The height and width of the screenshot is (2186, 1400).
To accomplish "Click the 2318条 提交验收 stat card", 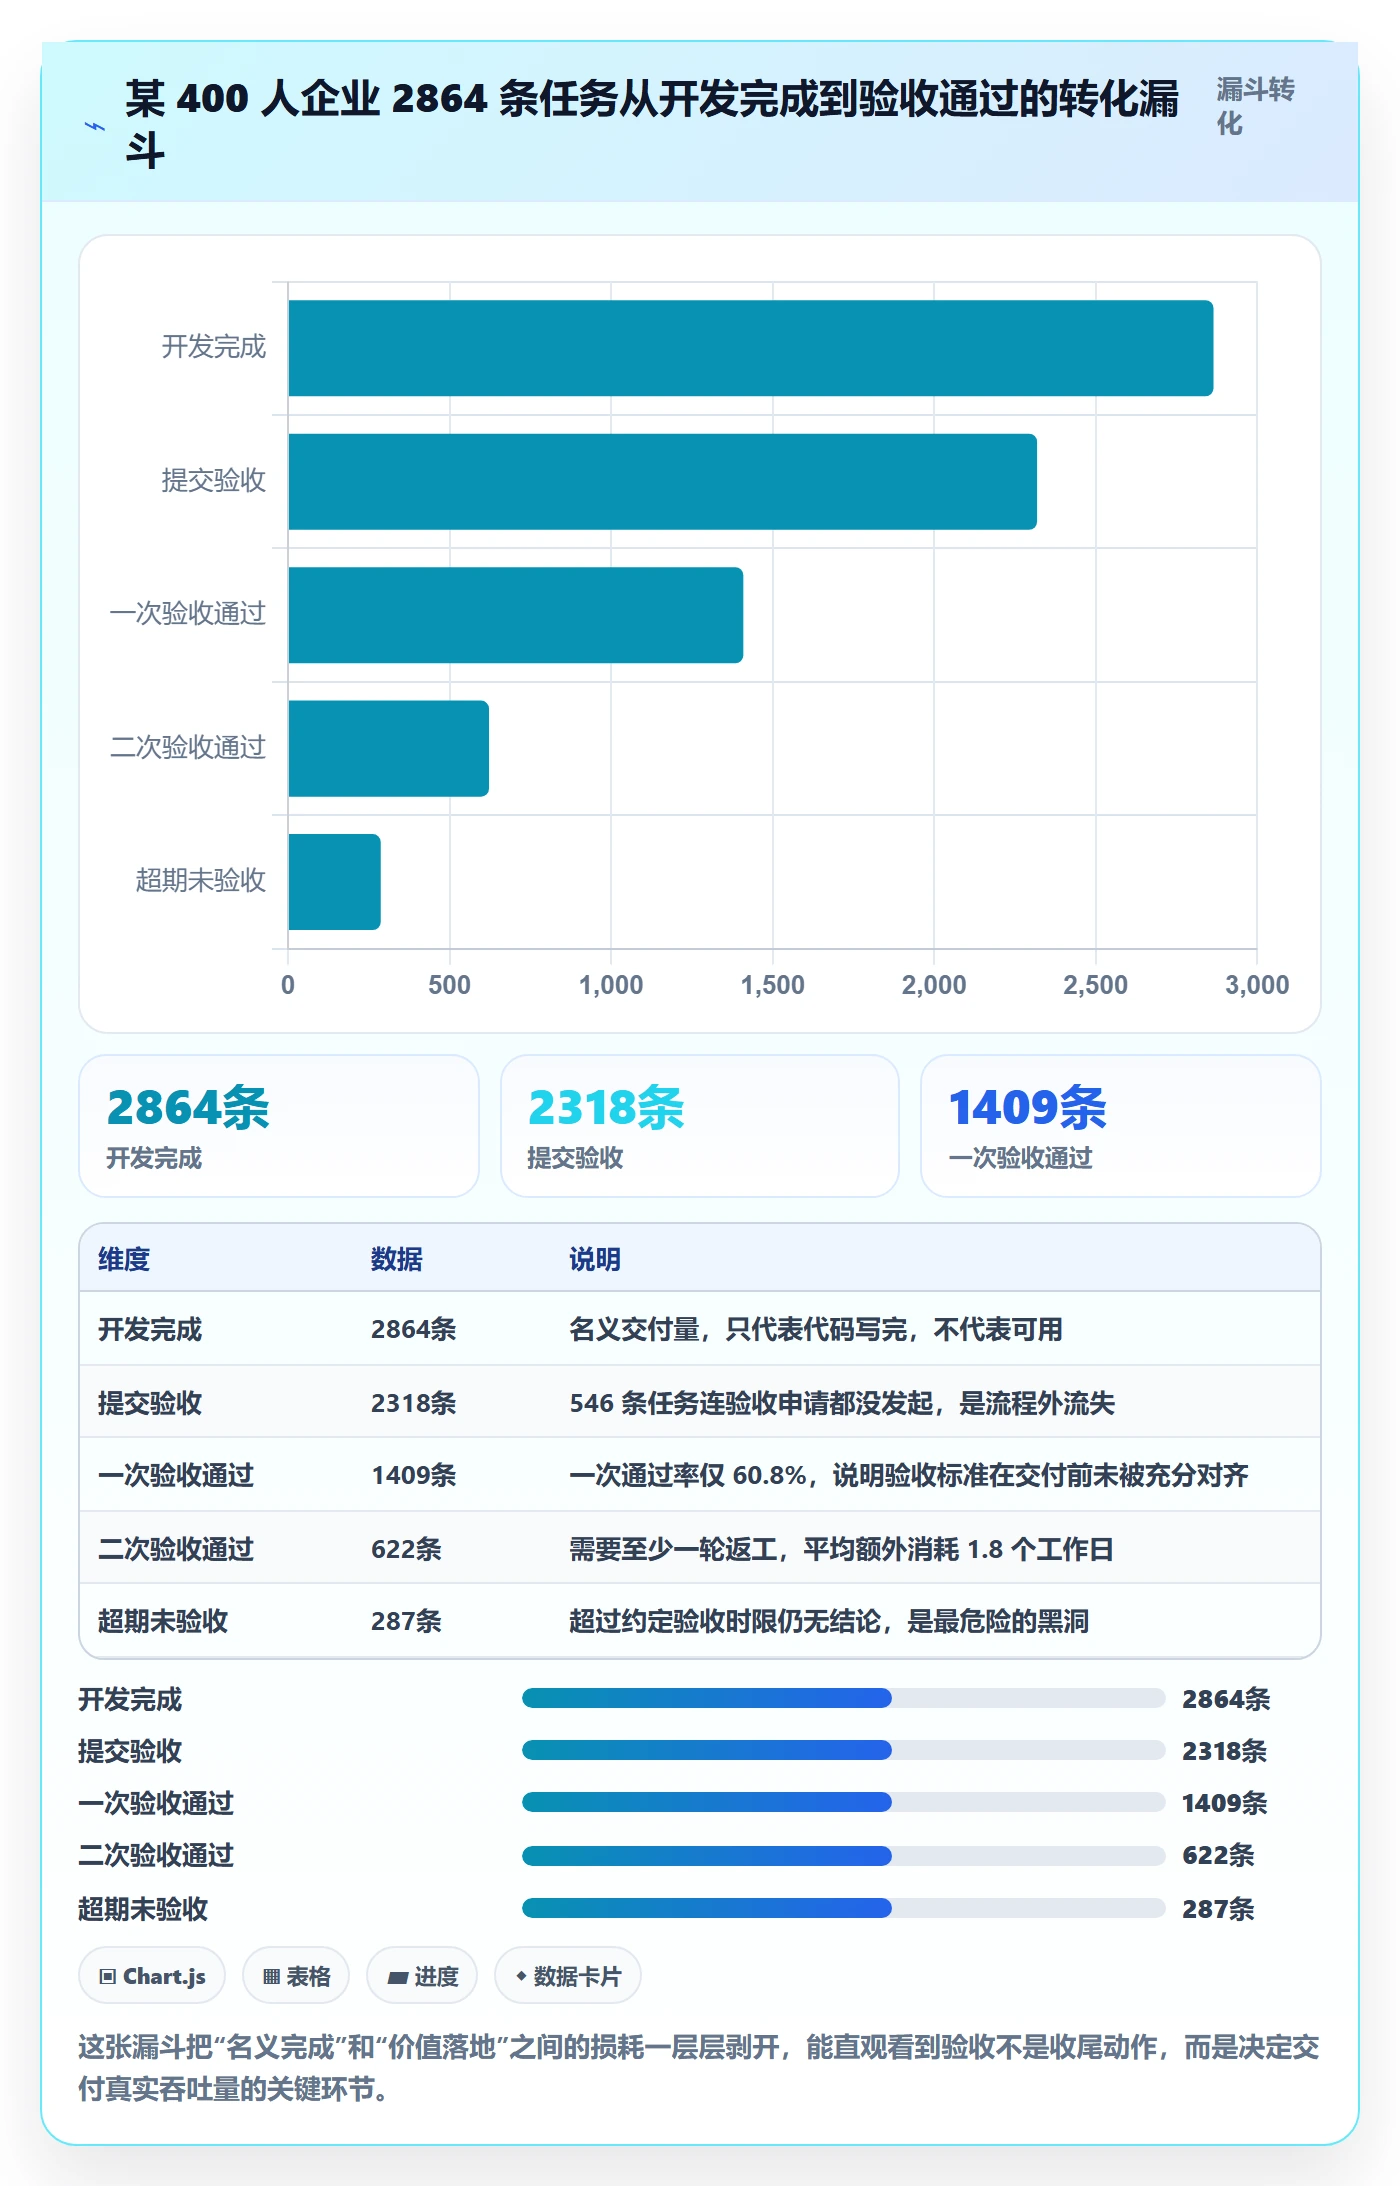I will tap(700, 1126).
